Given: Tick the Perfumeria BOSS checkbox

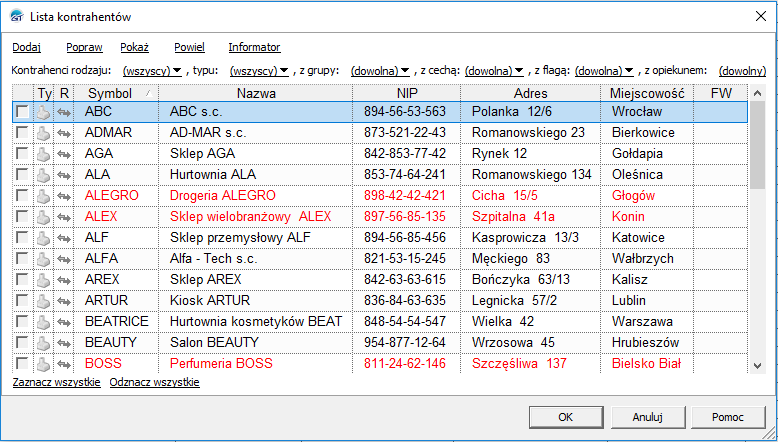Looking at the screenshot, I should pyautogui.click(x=22, y=363).
